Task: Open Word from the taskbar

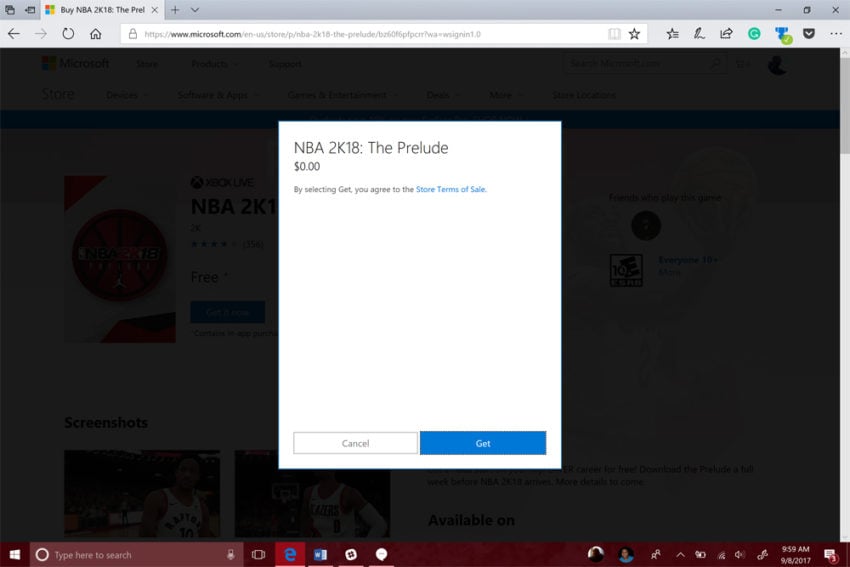Action: coord(320,555)
